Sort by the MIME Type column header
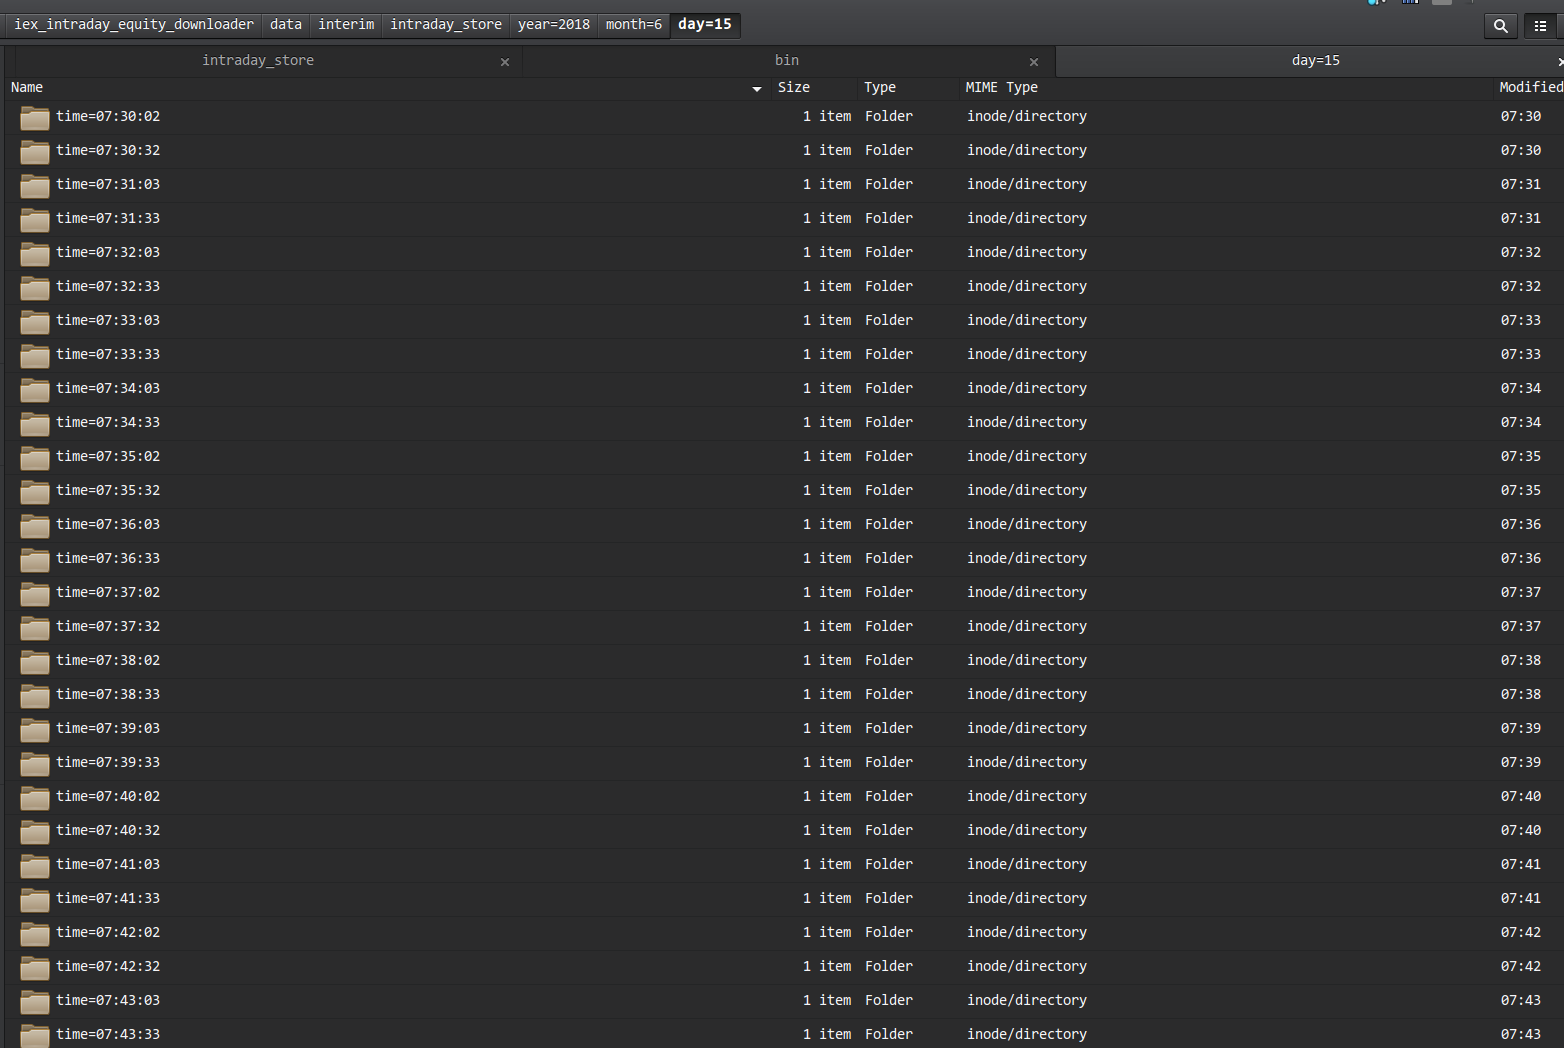The image size is (1564, 1048). [x=1001, y=88]
